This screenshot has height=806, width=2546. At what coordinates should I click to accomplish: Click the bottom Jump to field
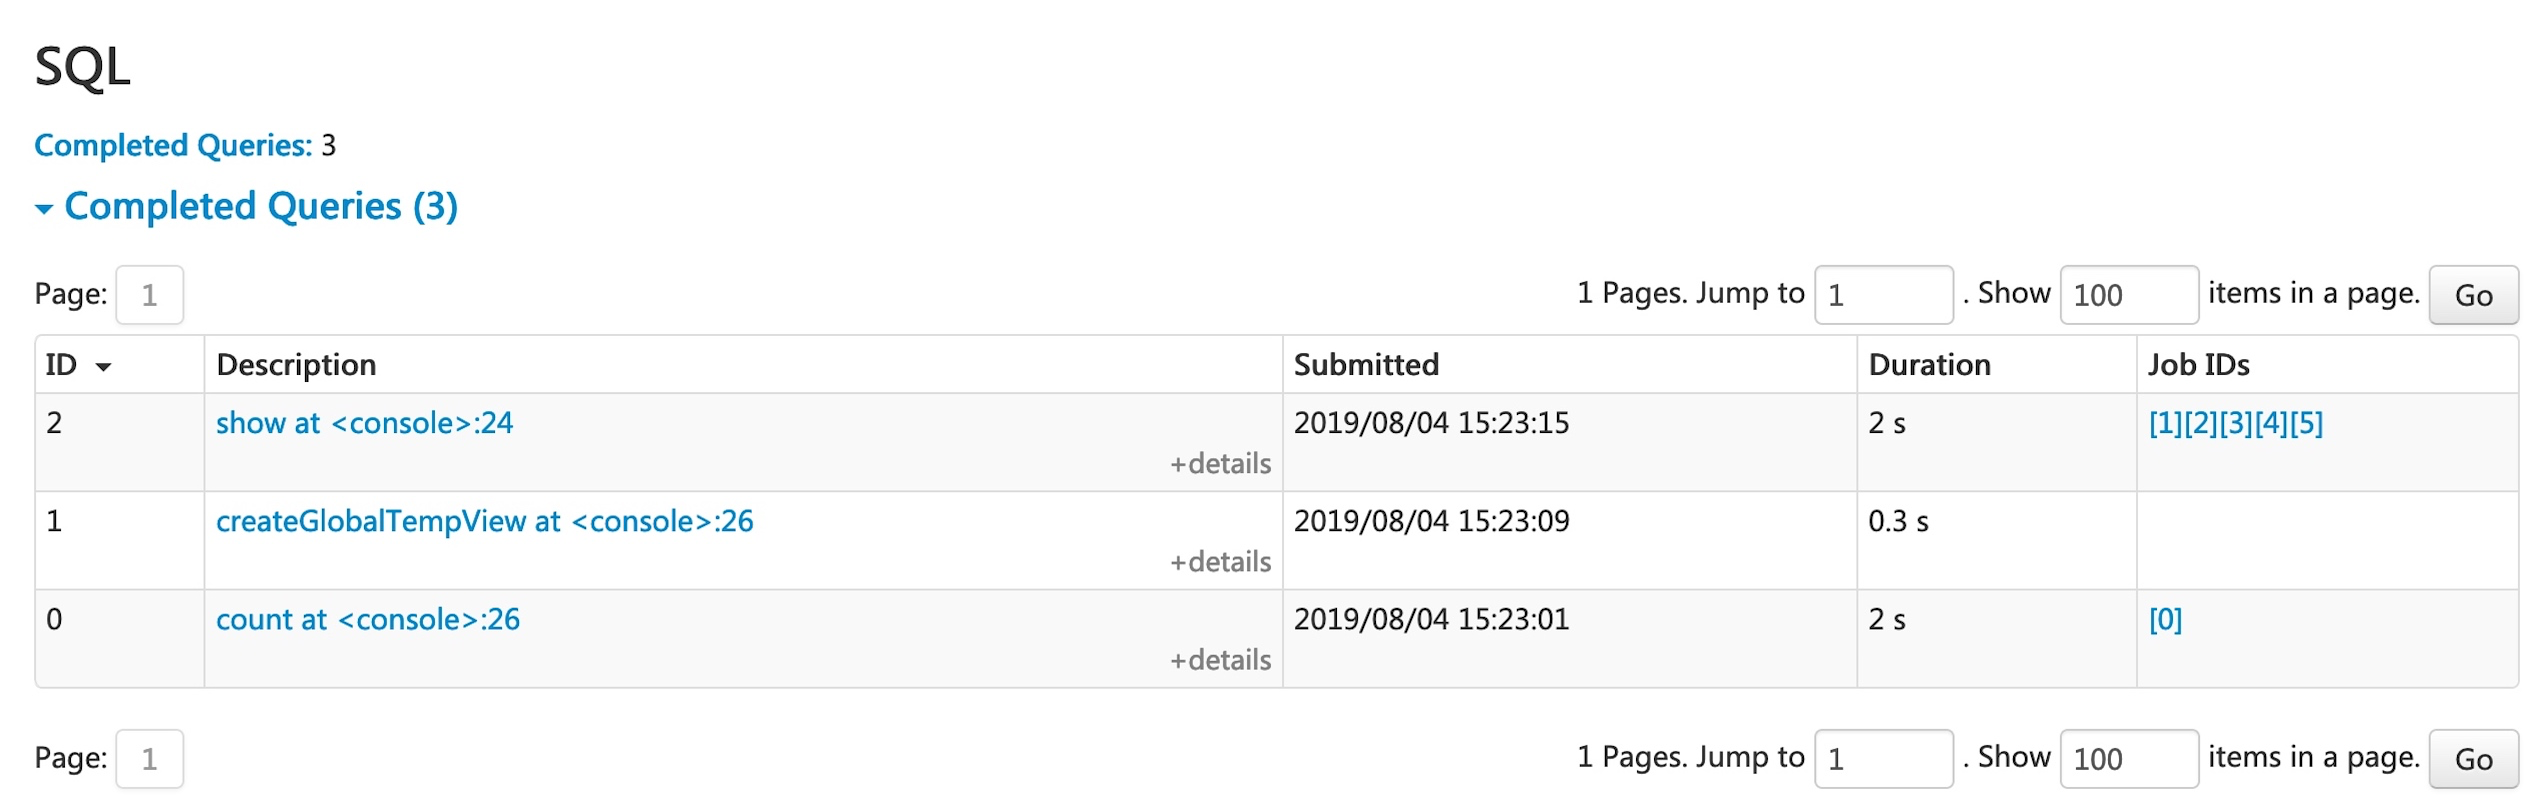coord(1882,758)
